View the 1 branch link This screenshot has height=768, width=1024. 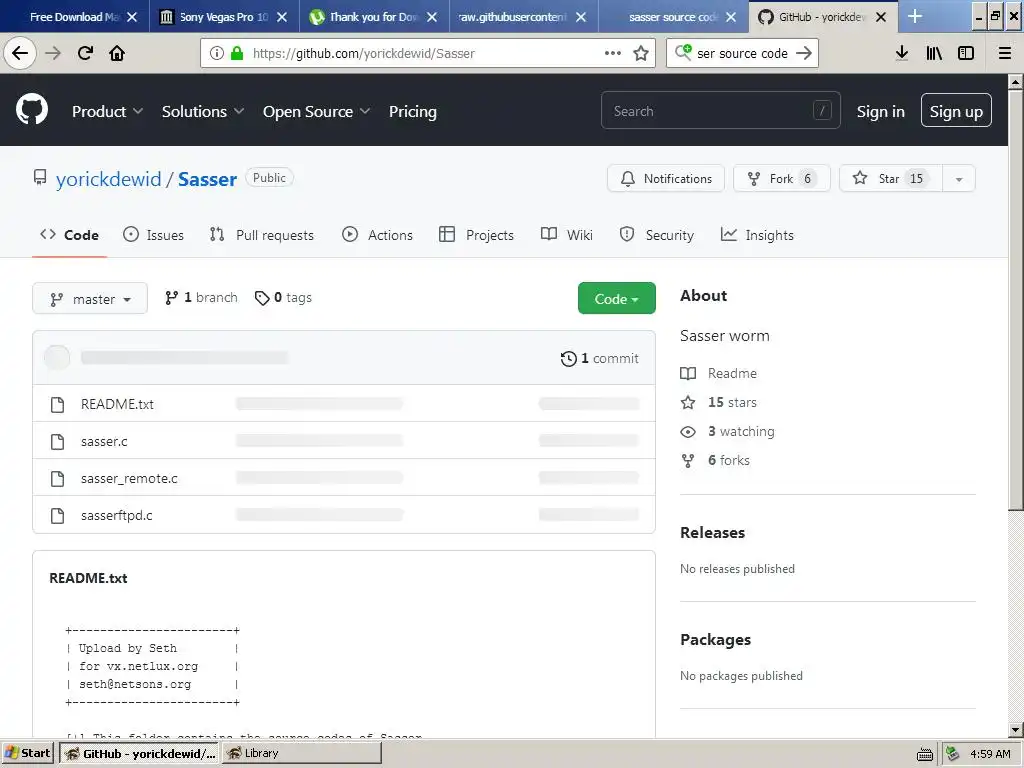click(x=201, y=298)
